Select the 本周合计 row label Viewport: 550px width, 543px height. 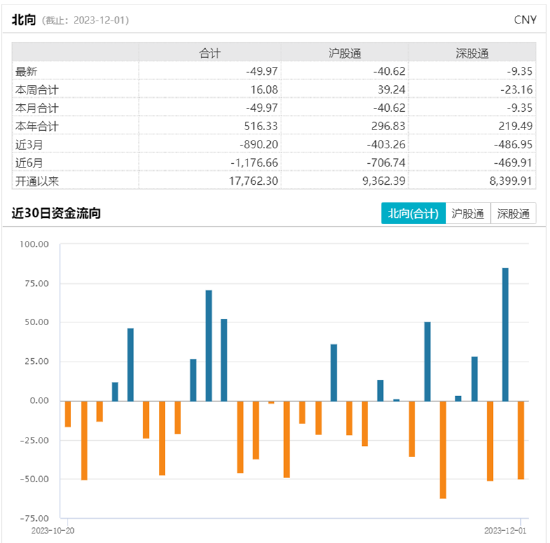pos(36,90)
